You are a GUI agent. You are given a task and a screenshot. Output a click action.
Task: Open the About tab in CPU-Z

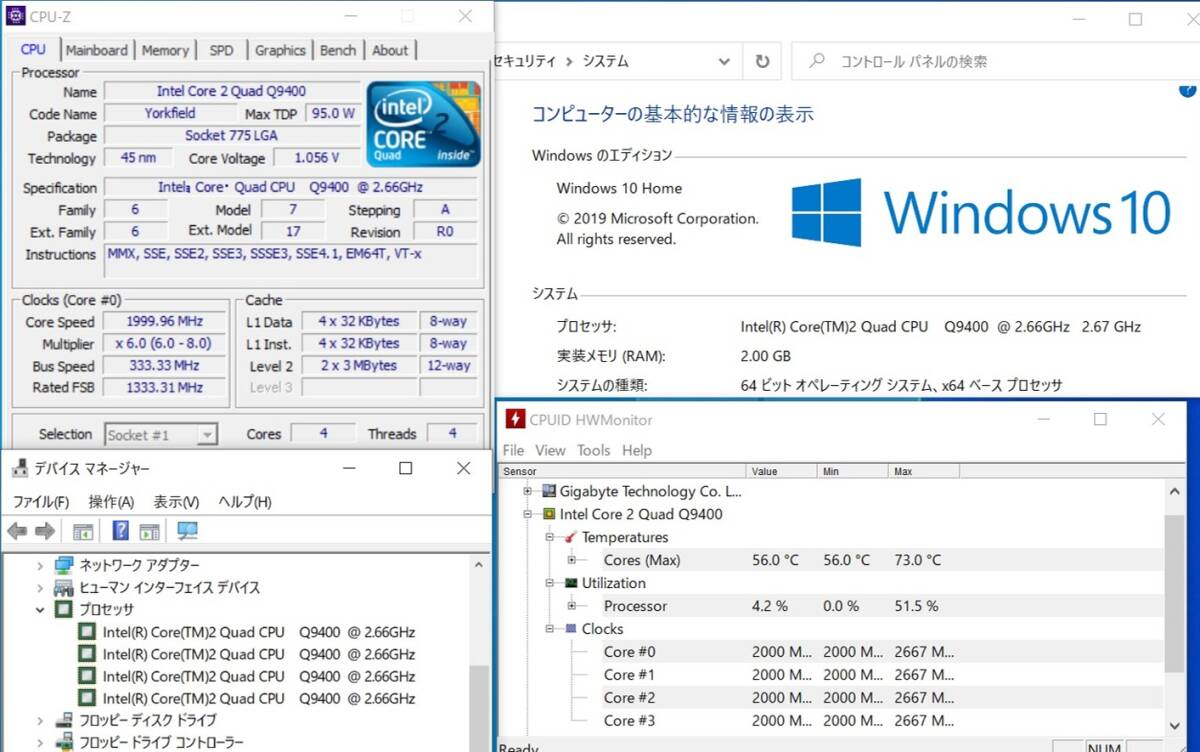tap(390, 50)
